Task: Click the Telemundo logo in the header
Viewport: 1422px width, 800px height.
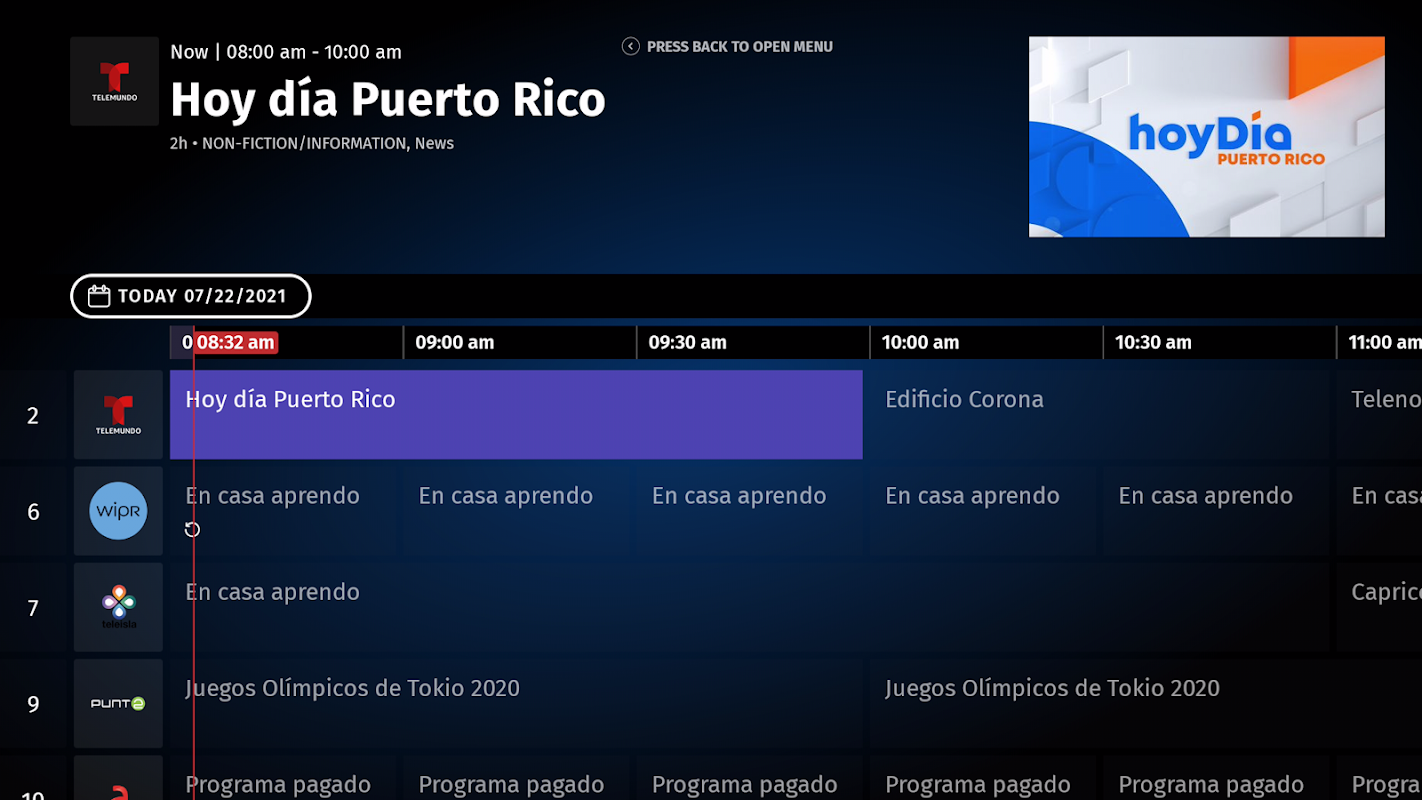Action: (x=115, y=81)
